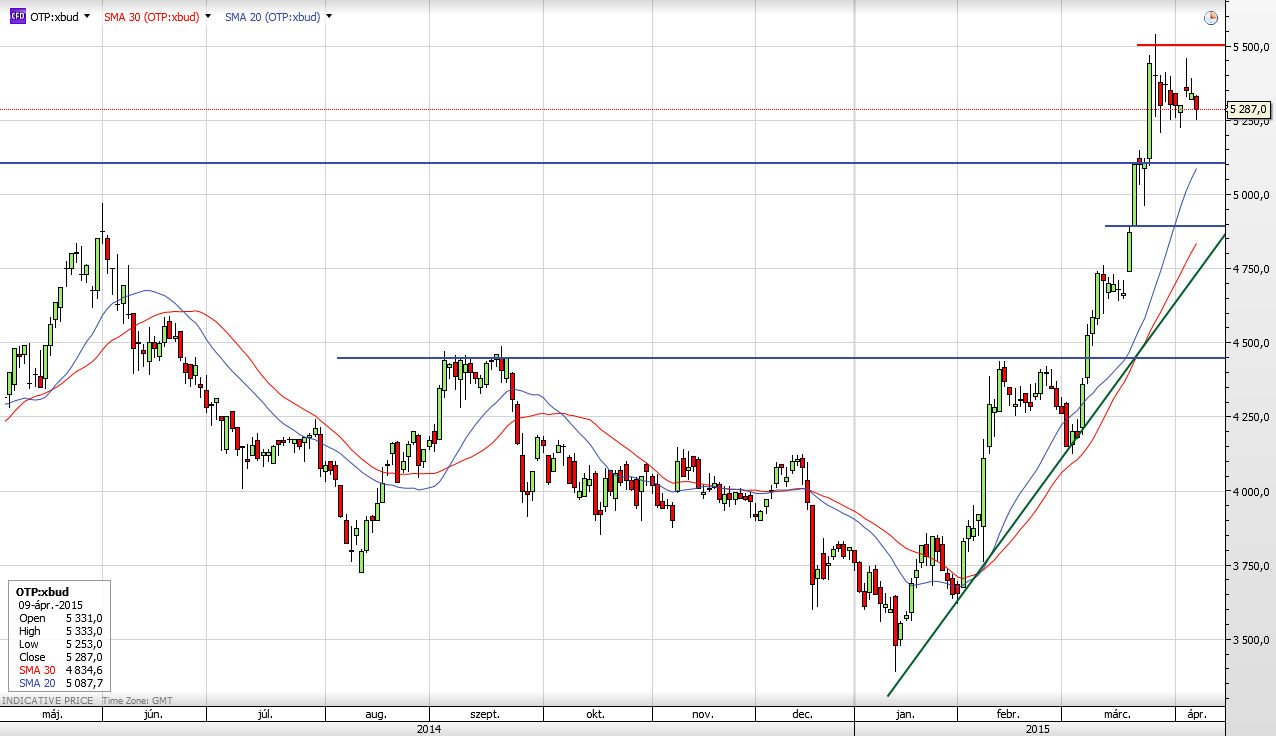The height and width of the screenshot is (736, 1276).
Task: Open the OTP:xbud instrument dropdown arrow
Action: point(87,17)
